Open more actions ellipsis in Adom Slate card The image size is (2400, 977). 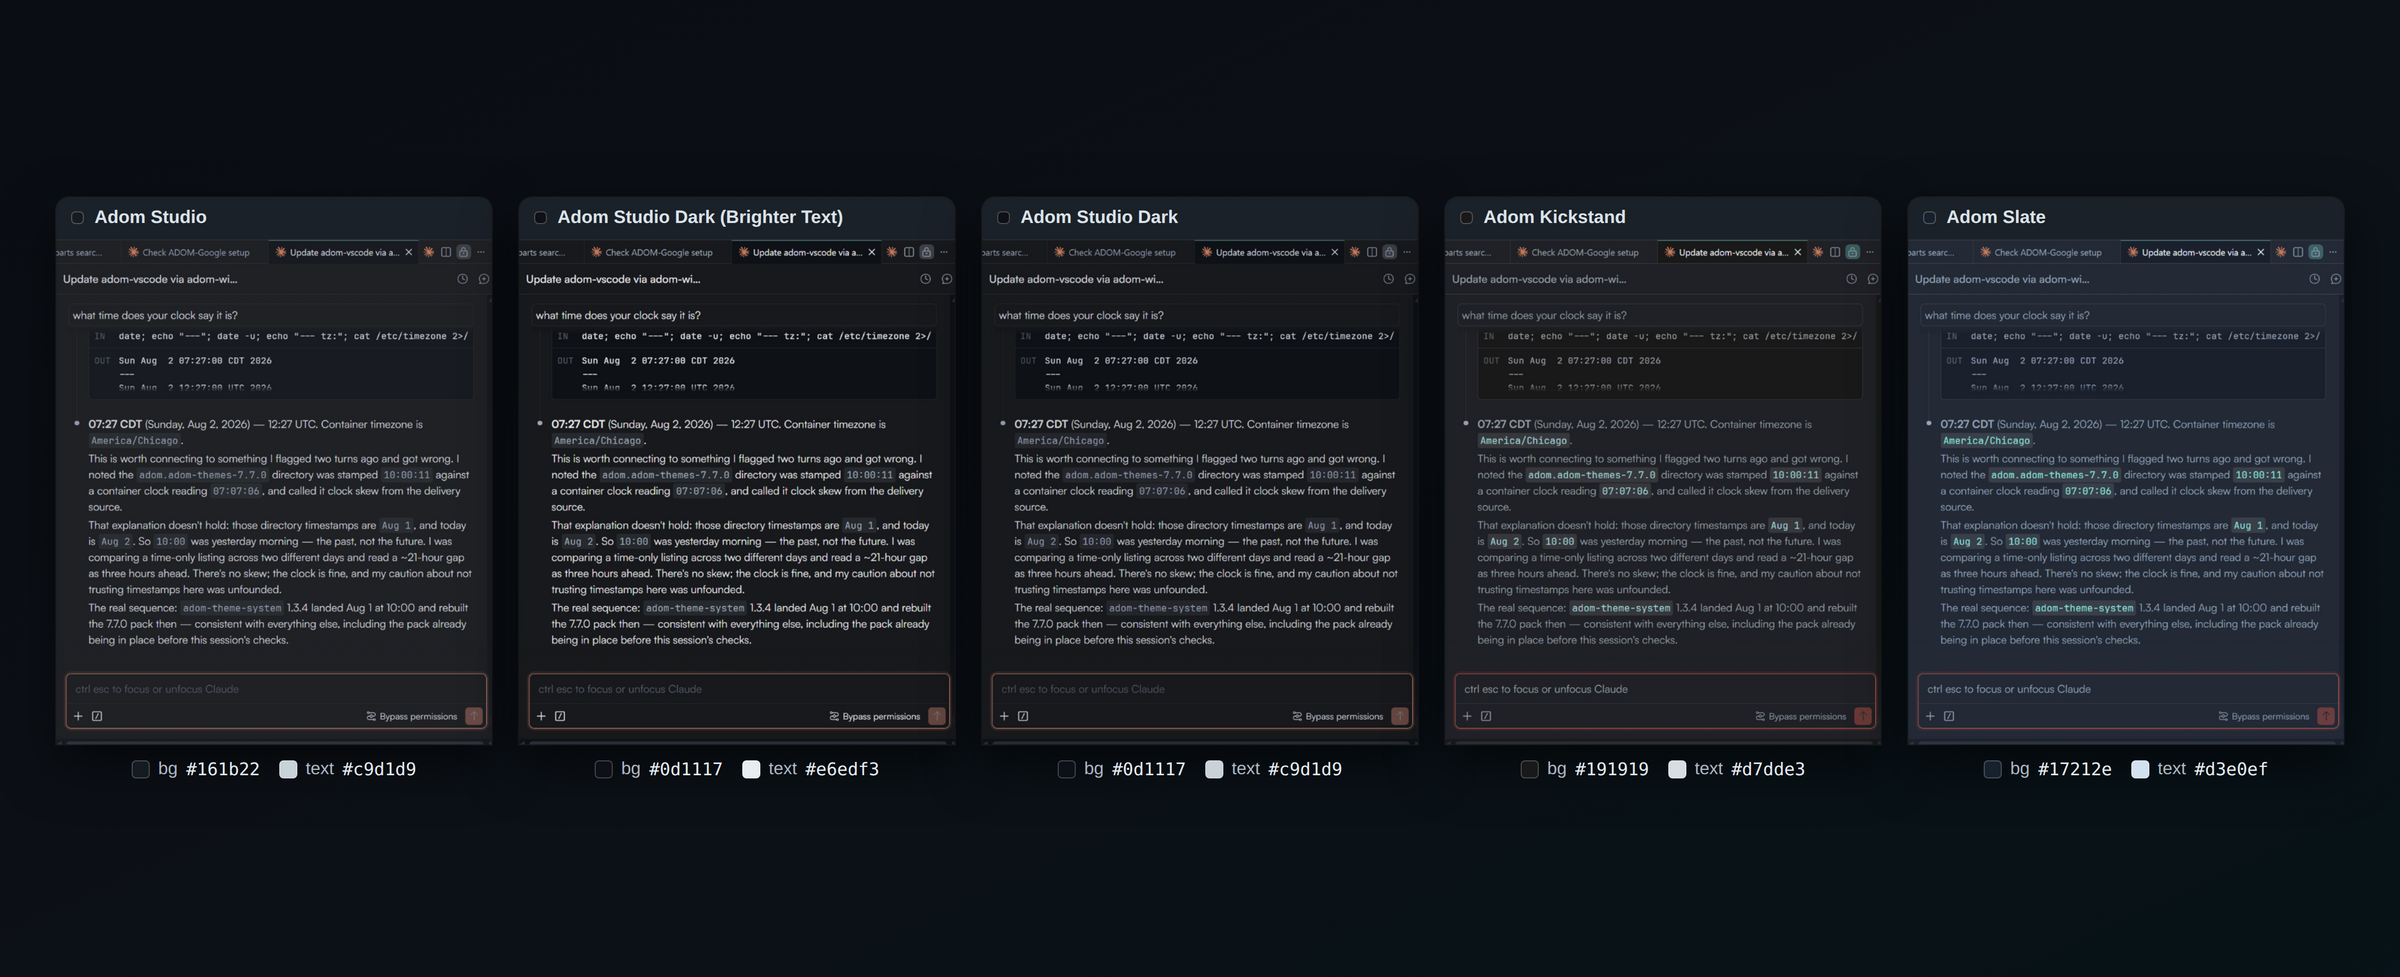click(x=2333, y=252)
